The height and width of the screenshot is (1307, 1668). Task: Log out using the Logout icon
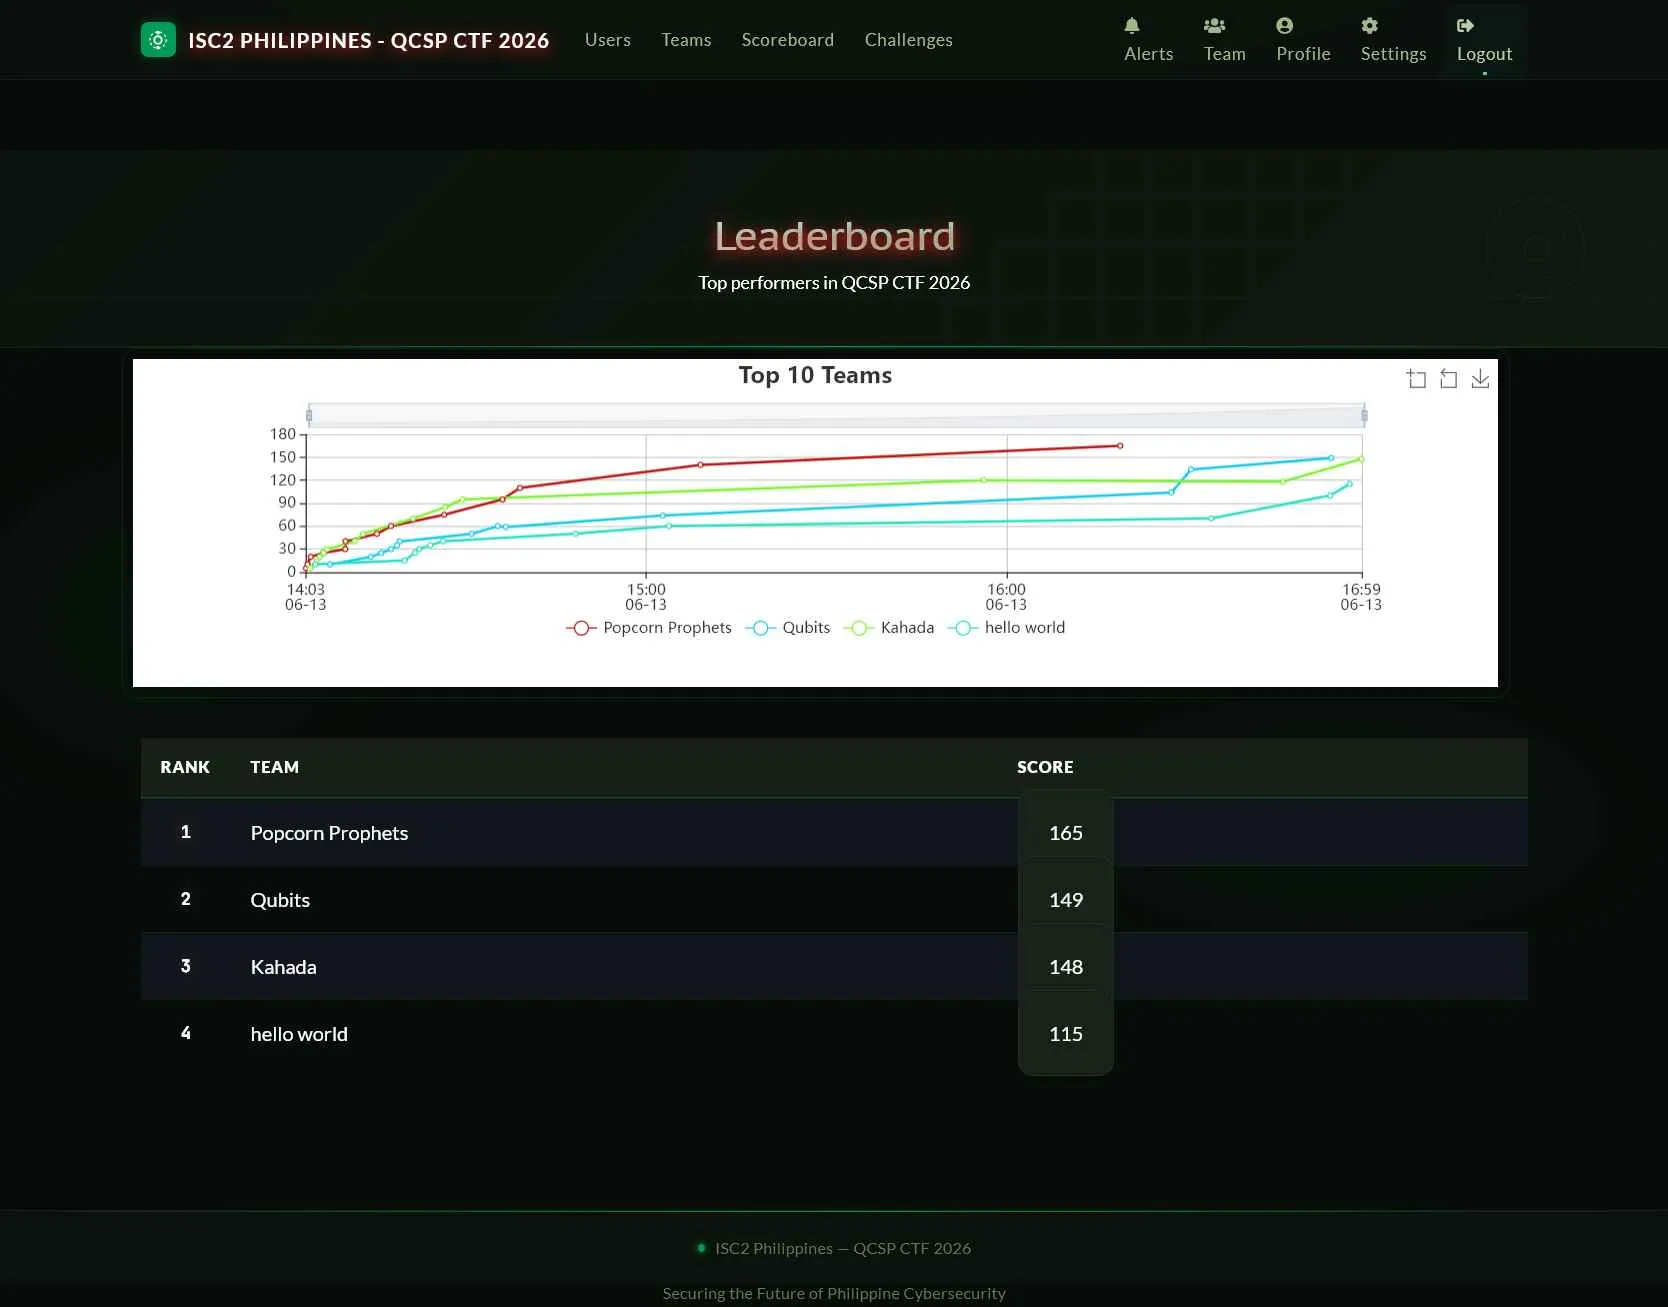[x=1465, y=26]
